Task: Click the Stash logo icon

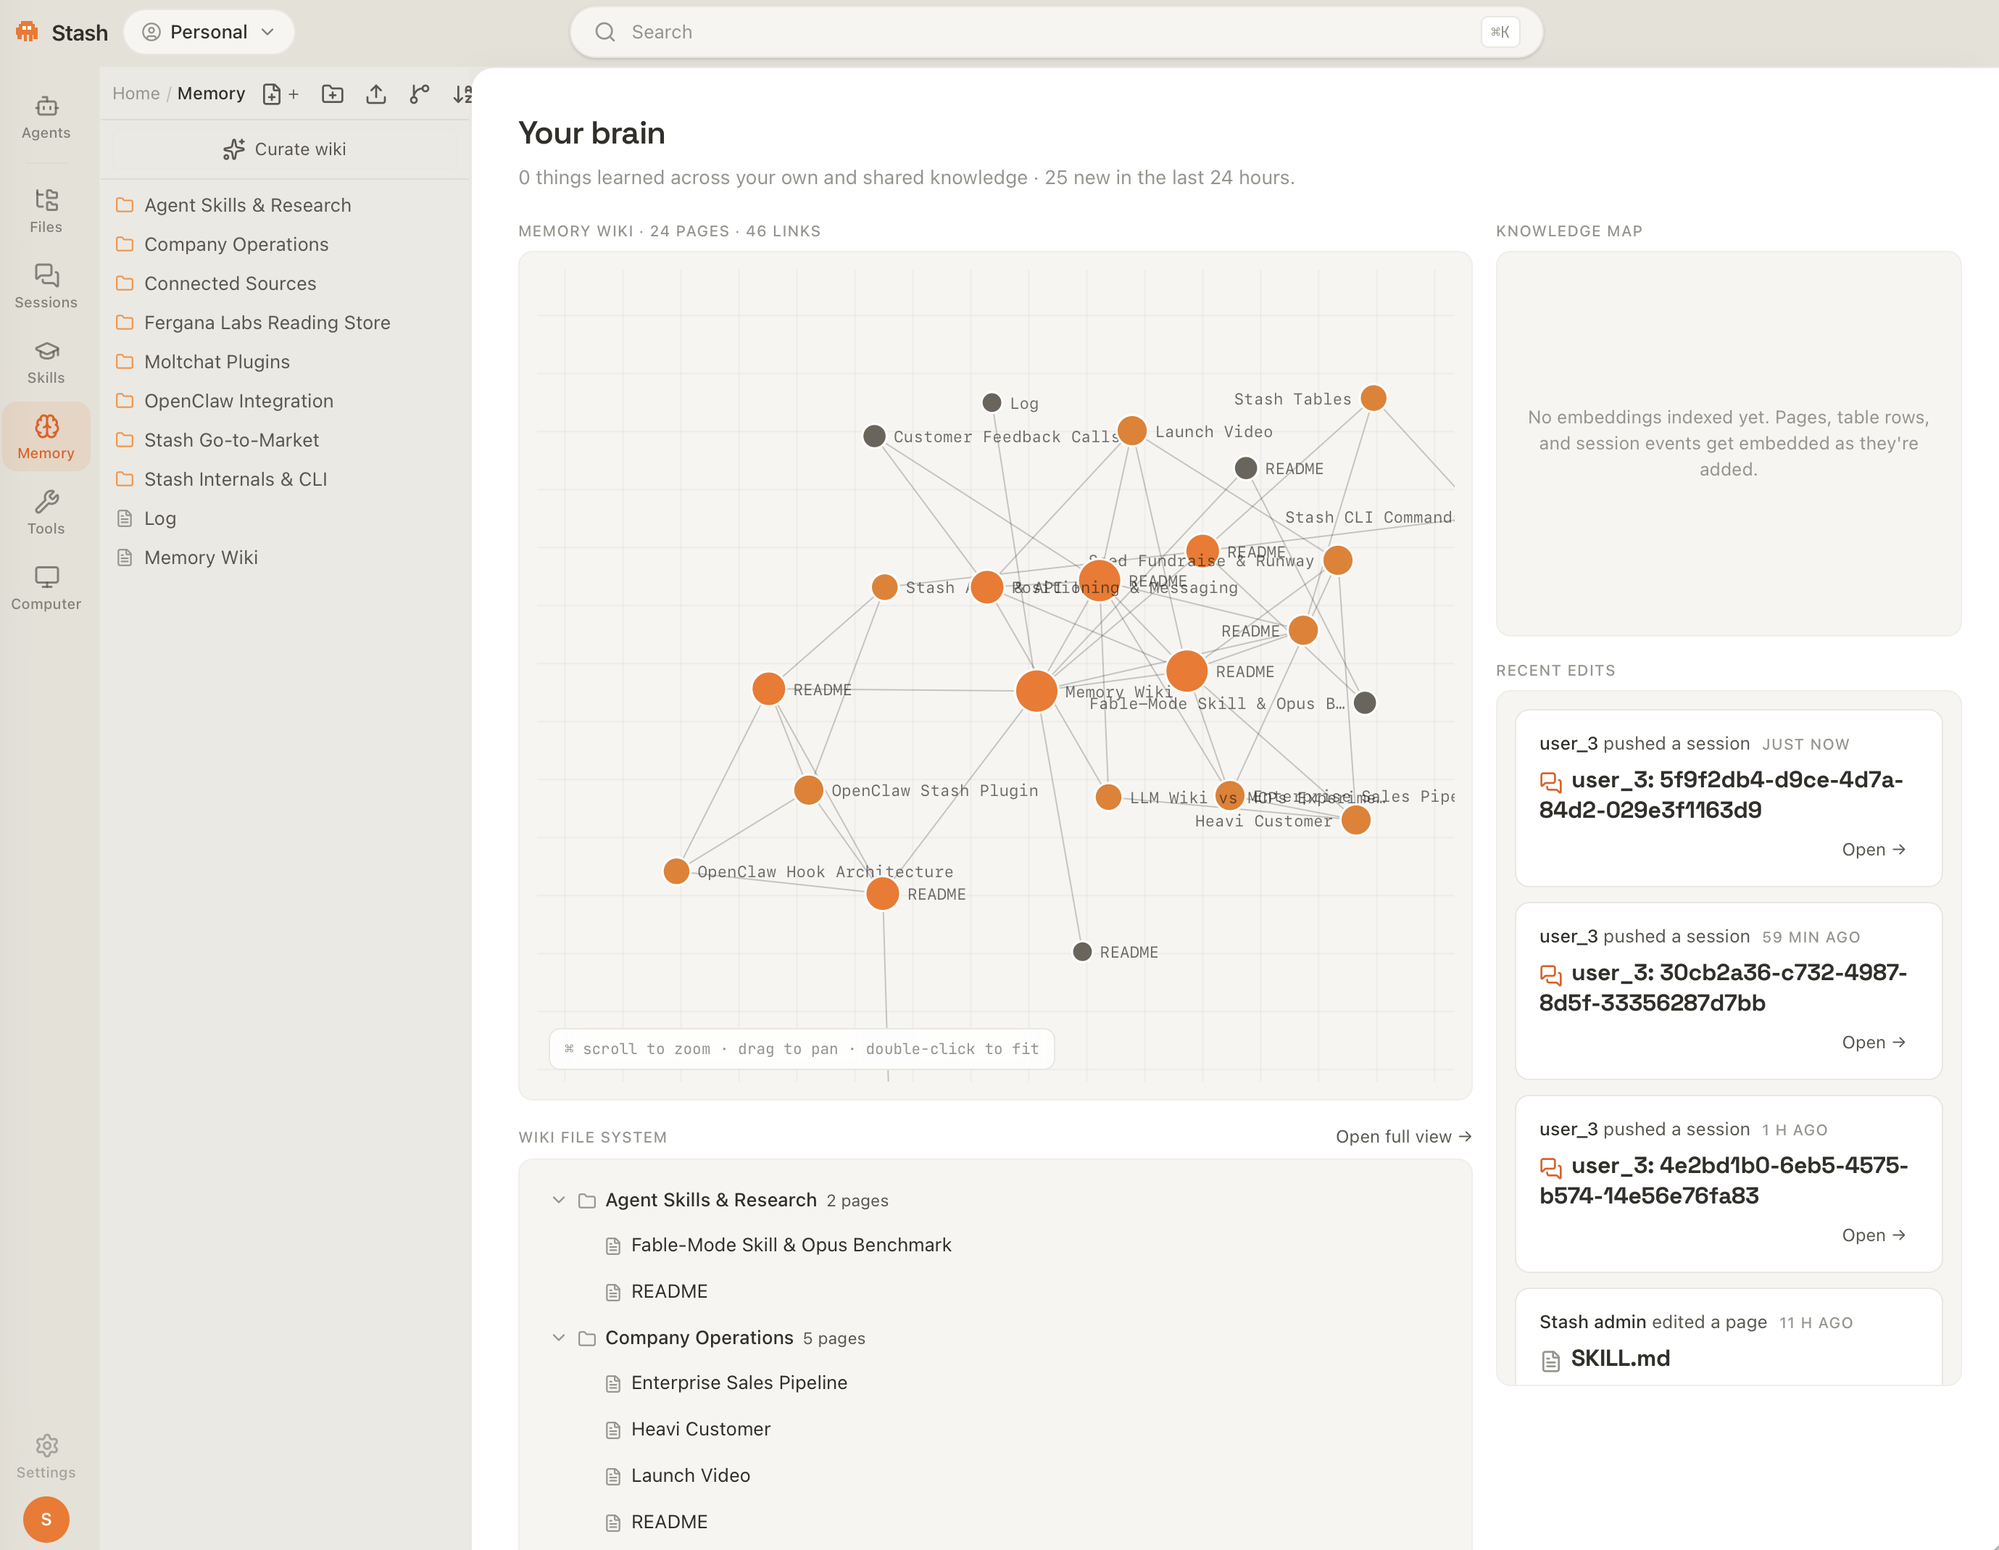Action: pos(27,32)
